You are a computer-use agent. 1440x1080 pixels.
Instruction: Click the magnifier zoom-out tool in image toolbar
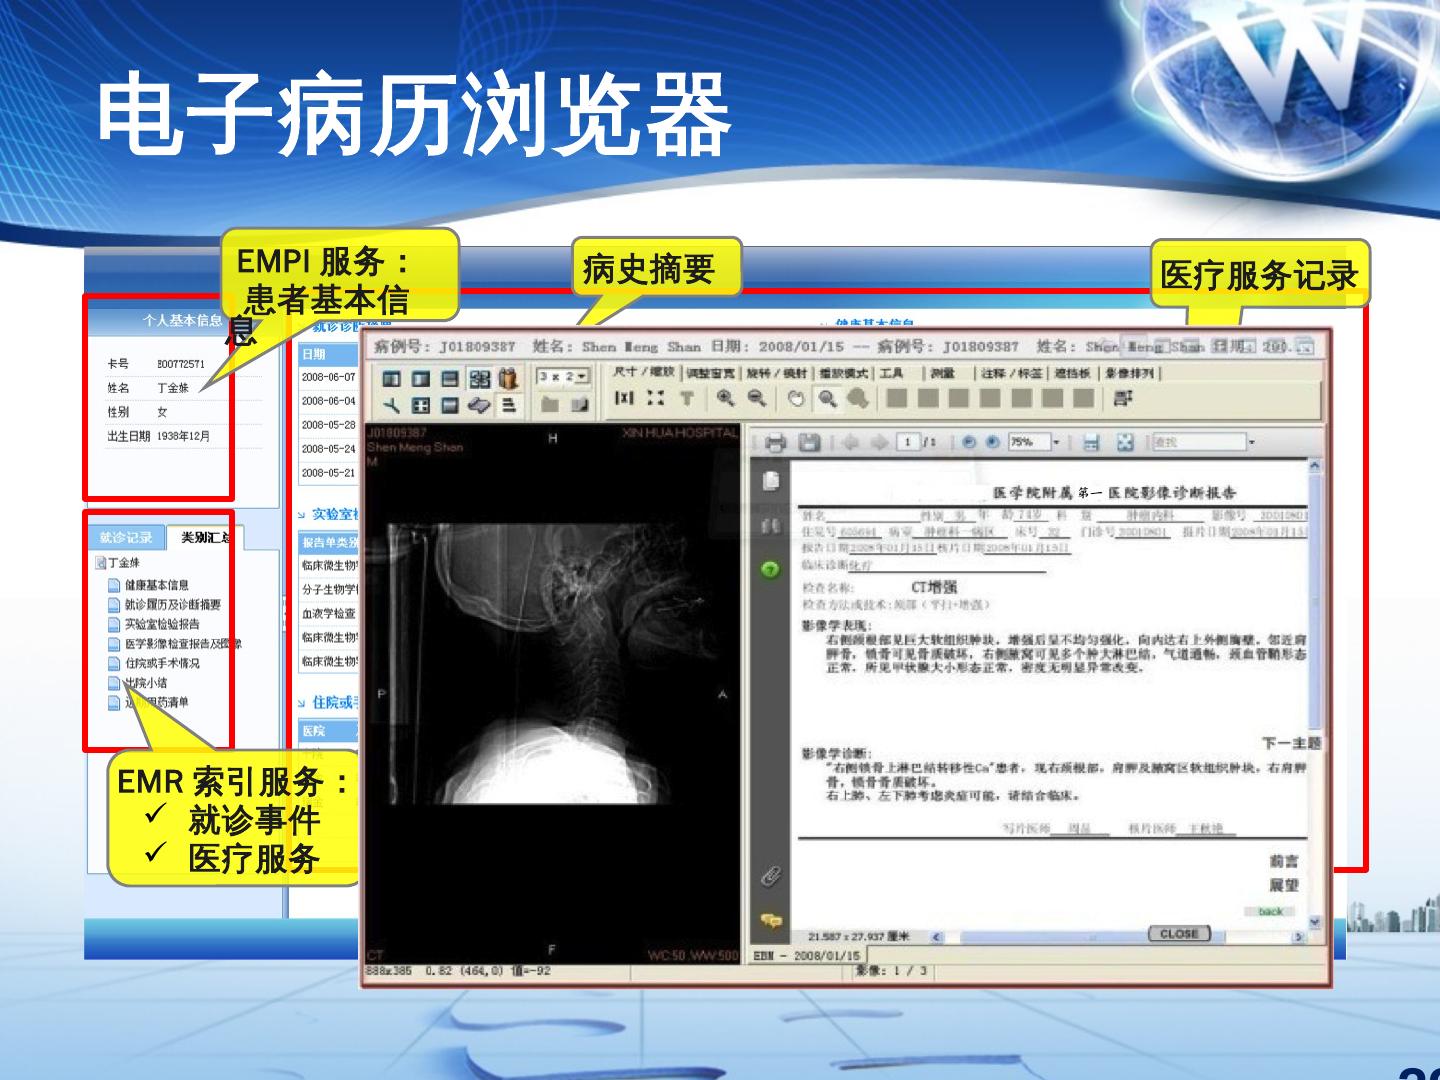point(757,398)
